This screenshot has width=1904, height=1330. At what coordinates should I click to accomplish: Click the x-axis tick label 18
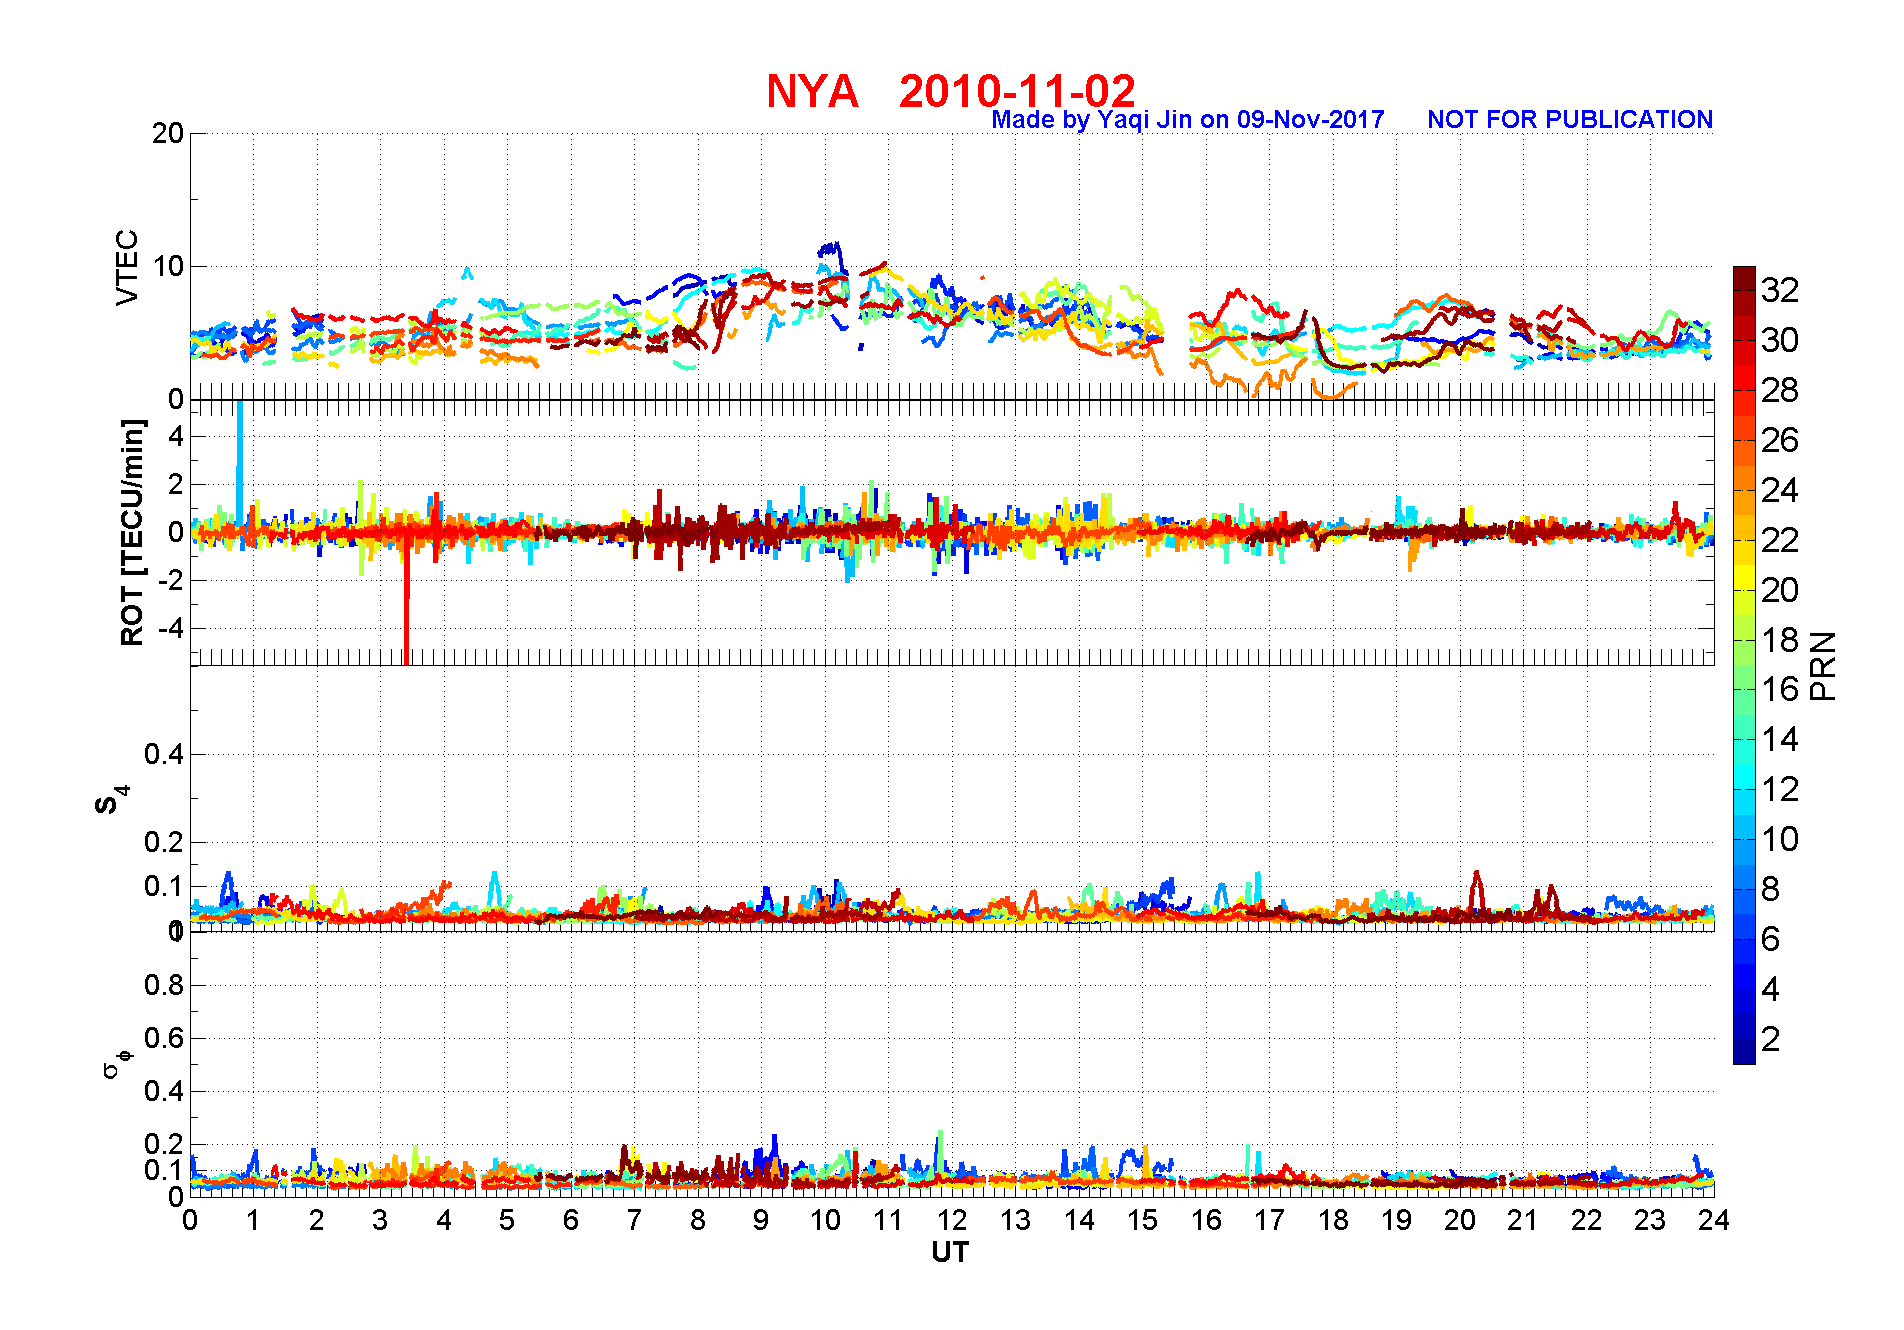point(1333,1220)
